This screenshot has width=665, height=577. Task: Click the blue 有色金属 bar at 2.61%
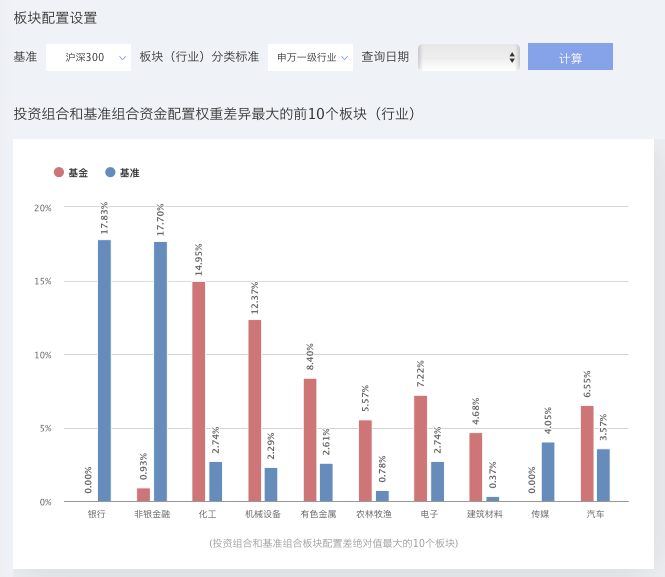click(x=326, y=482)
